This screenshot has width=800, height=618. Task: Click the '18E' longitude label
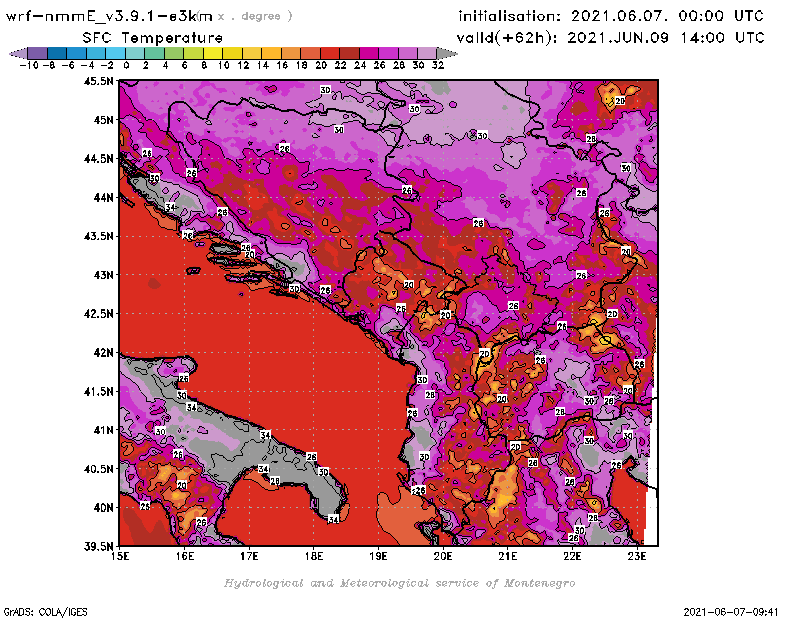coord(314,556)
